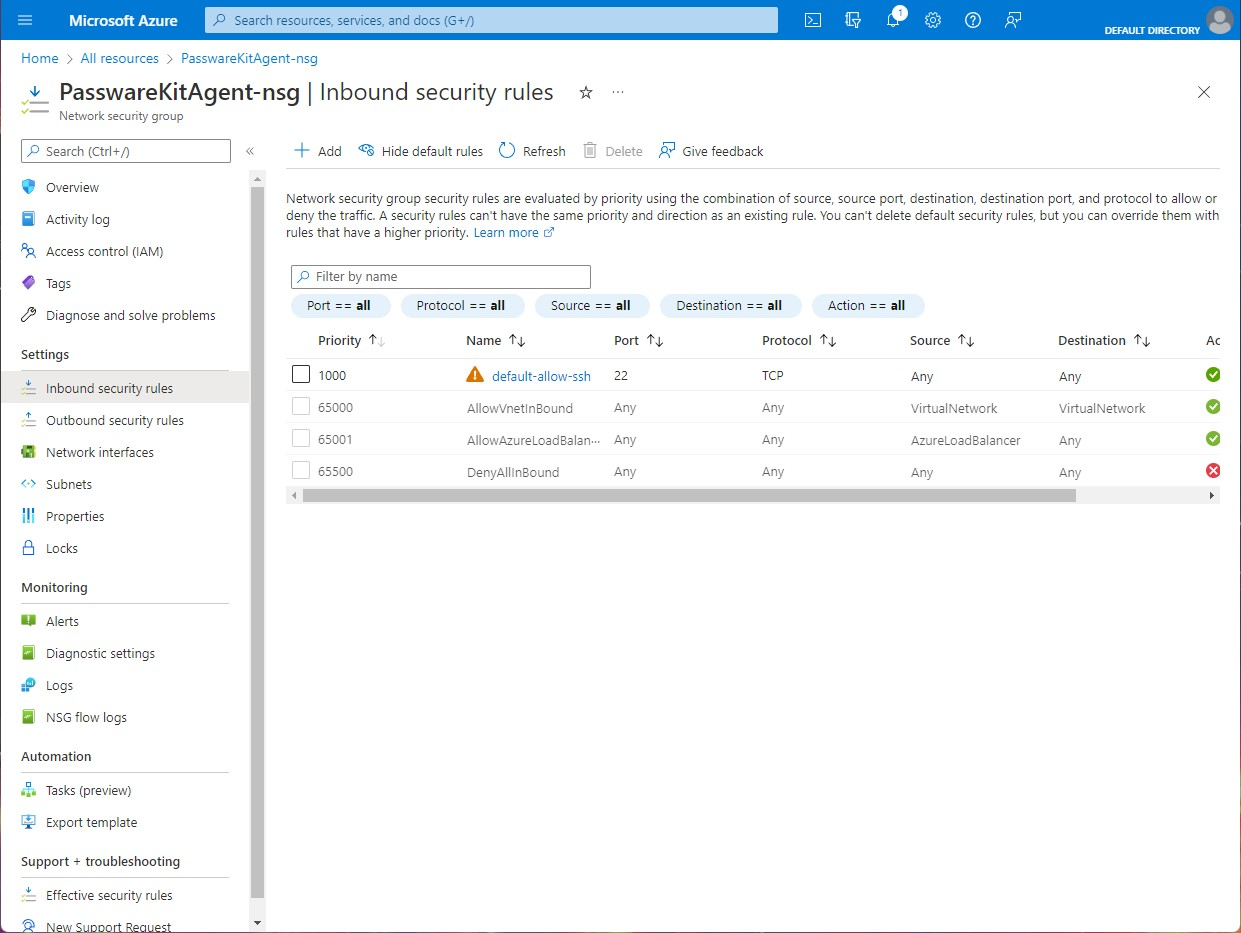
Task: Click the left menu vertical scrollbar
Action: click(257, 540)
